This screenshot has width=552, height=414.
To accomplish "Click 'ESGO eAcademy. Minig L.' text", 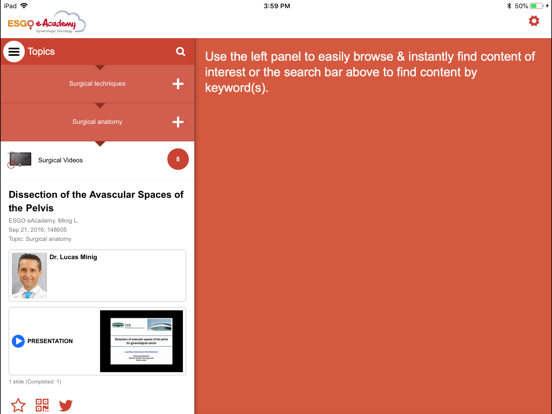I will click(x=44, y=221).
